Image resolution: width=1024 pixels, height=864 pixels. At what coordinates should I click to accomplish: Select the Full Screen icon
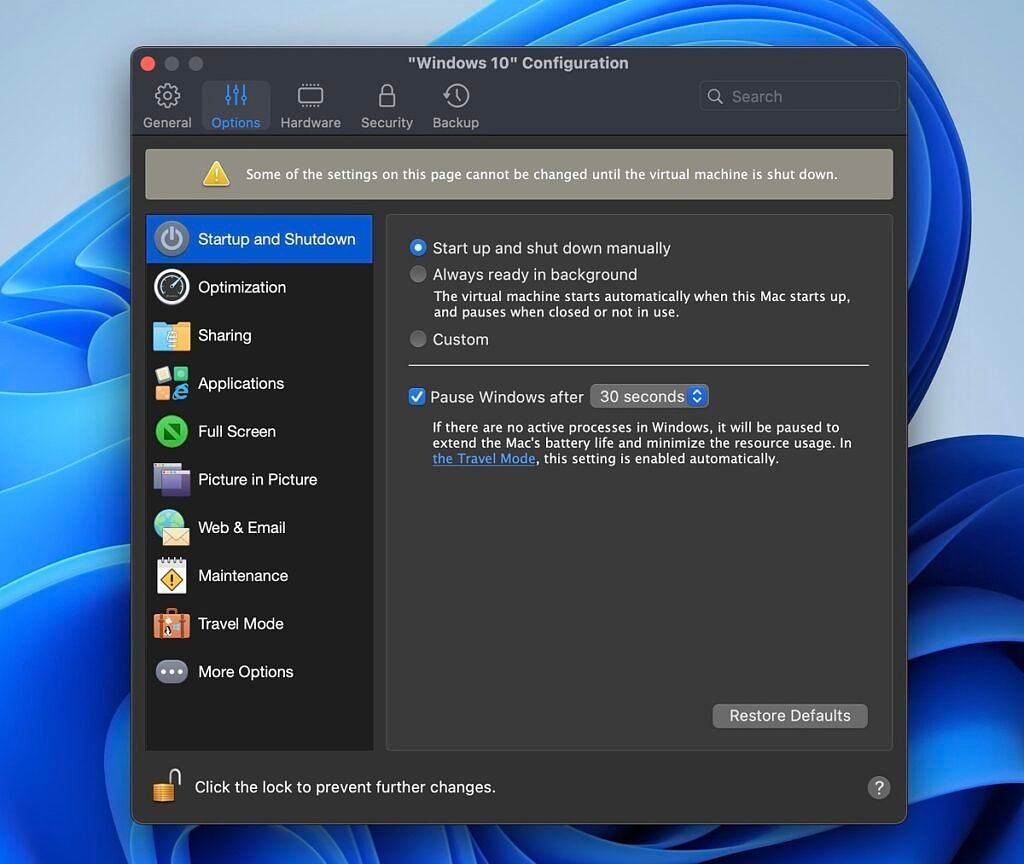(x=171, y=431)
